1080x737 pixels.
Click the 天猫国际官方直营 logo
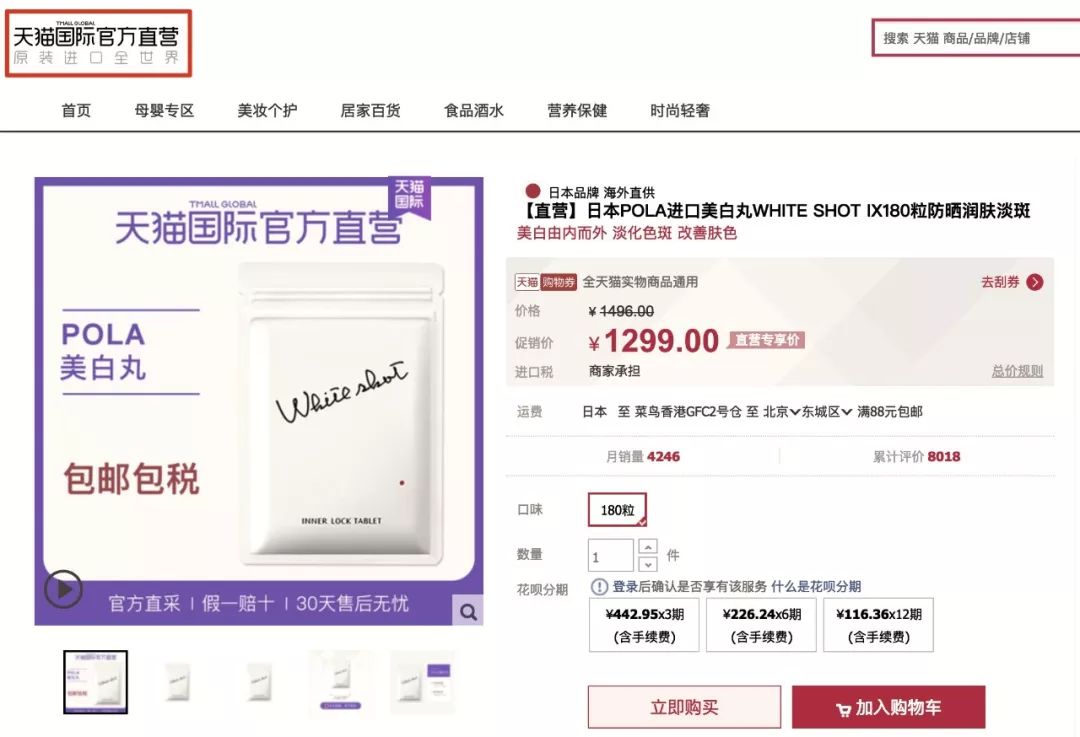[x=98, y=43]
